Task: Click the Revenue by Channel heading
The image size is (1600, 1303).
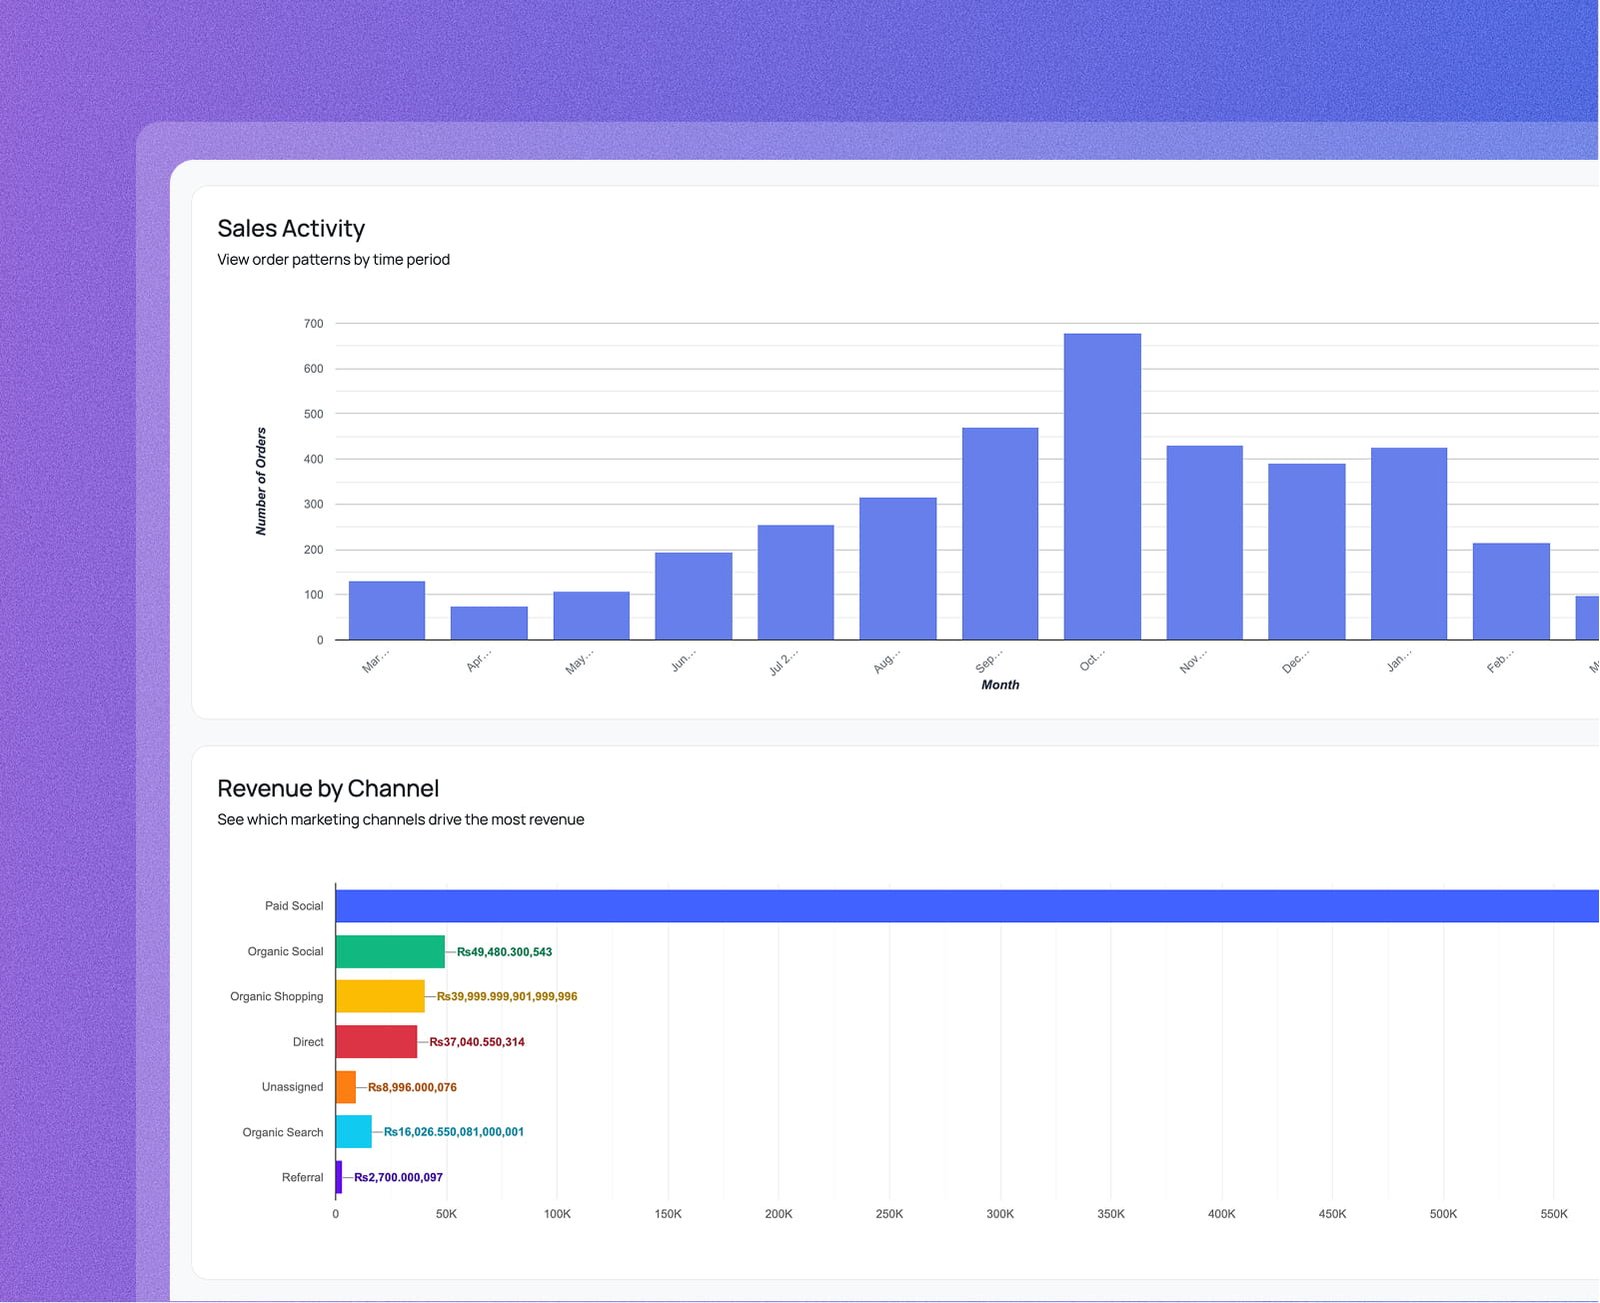Action: coord(328,788)
